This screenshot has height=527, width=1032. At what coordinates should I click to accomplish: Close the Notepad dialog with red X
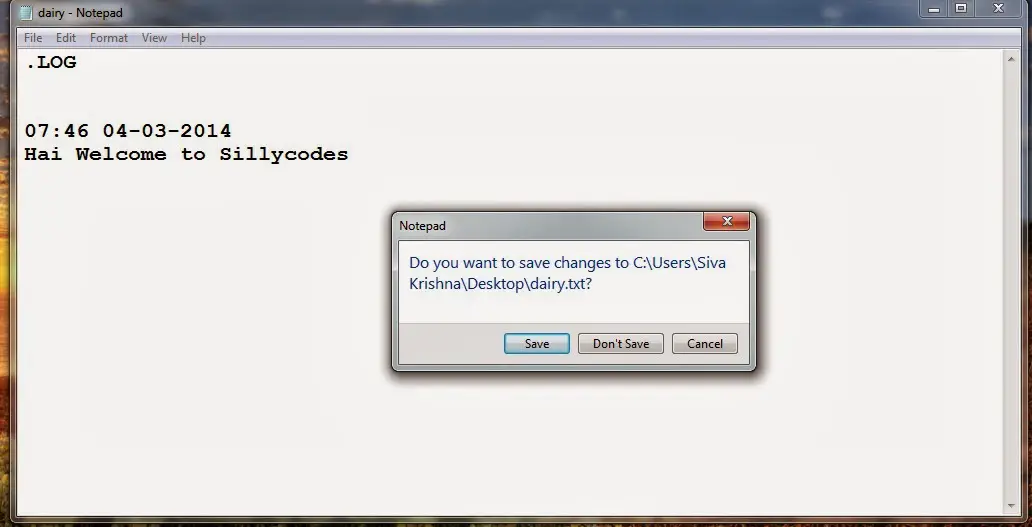point(727,221)
